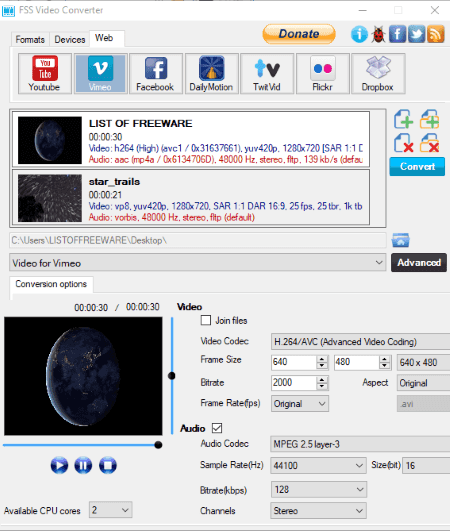Select the Youtube web preset
The width and height of the screenshot is (450, 531).
click(x=45, y=73)
